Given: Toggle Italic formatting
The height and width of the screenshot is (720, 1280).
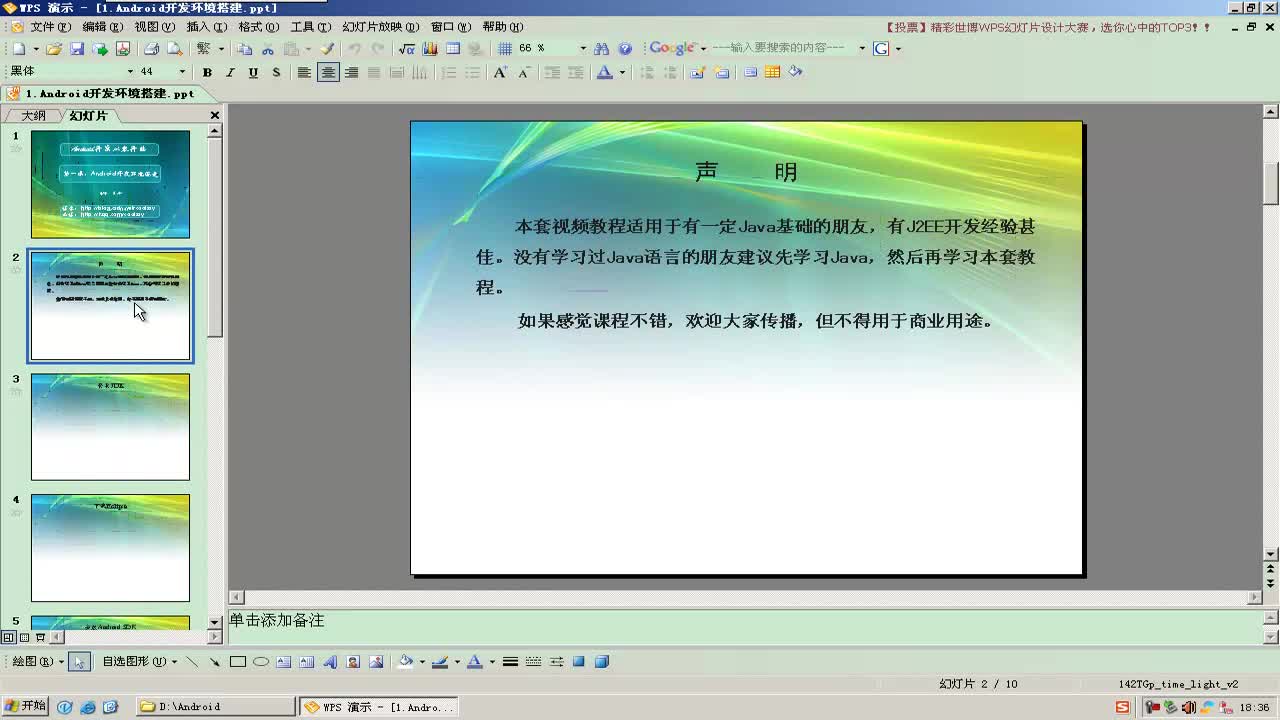Looking at the screenshot, I should pyautogui.click(x=230, y=72).
